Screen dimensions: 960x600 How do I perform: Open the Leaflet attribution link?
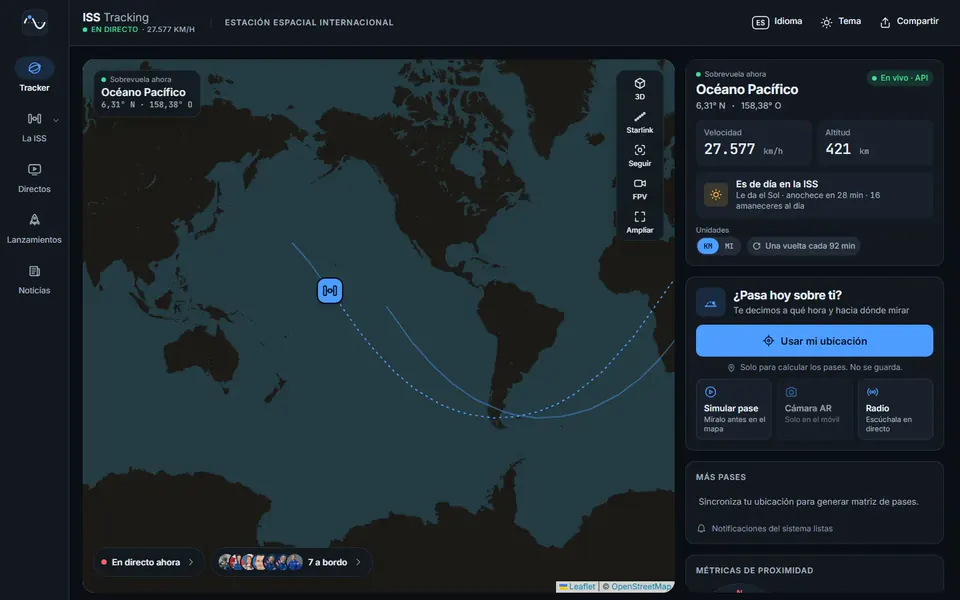[577, 587]
